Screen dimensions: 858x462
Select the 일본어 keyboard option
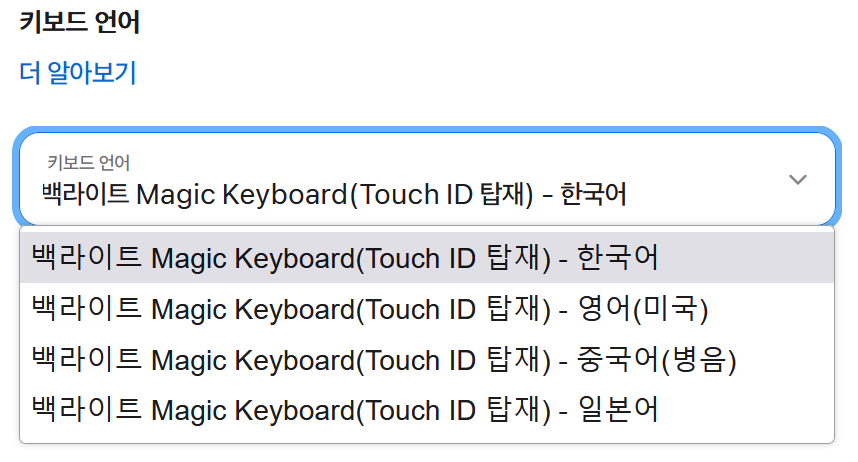pos(427,409)
